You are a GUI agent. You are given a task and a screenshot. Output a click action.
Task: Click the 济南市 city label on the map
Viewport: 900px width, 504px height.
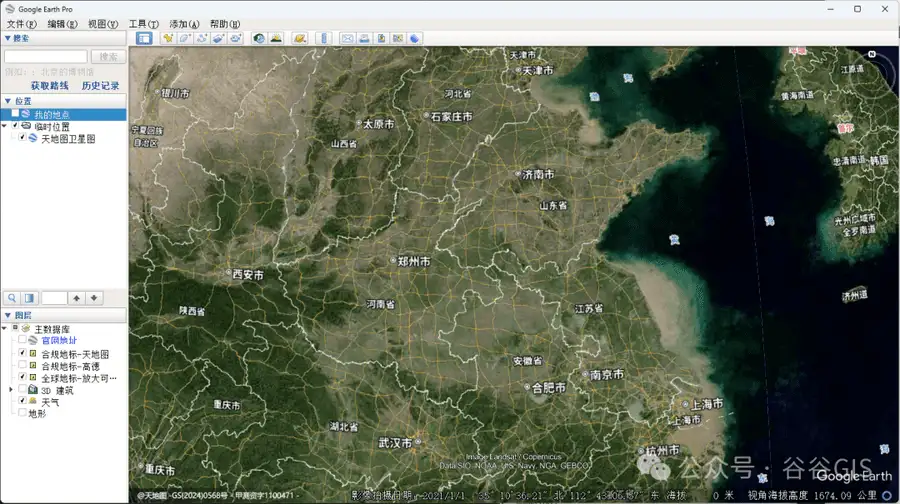(538, 174)
